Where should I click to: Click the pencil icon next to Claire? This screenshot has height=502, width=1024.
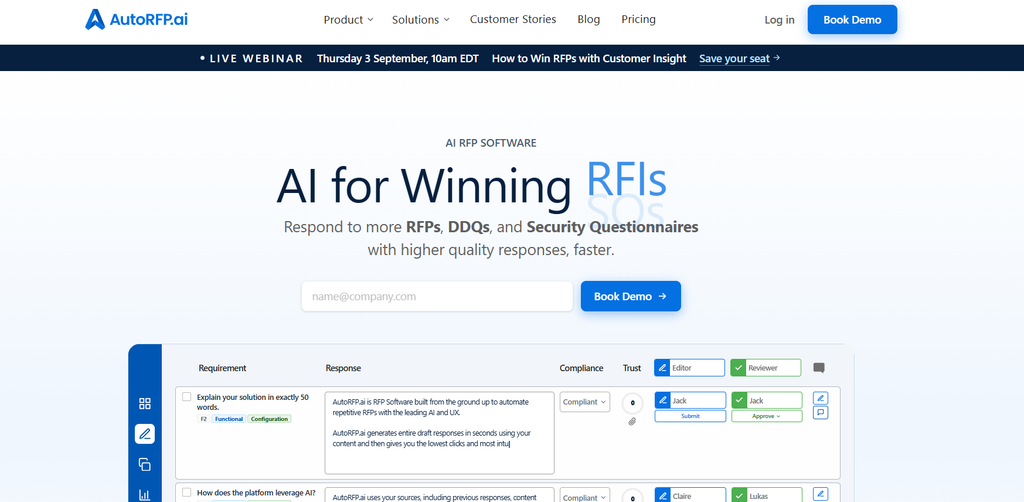(663, 495)
